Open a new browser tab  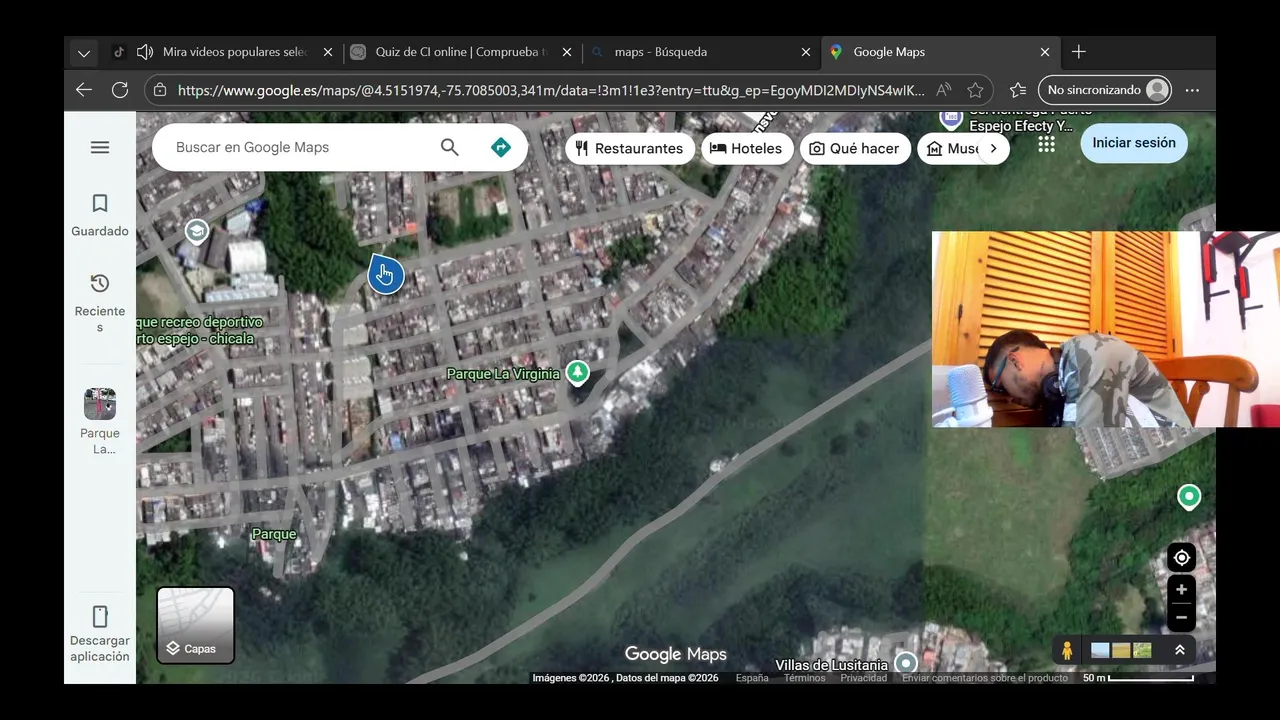(1079, 52)
